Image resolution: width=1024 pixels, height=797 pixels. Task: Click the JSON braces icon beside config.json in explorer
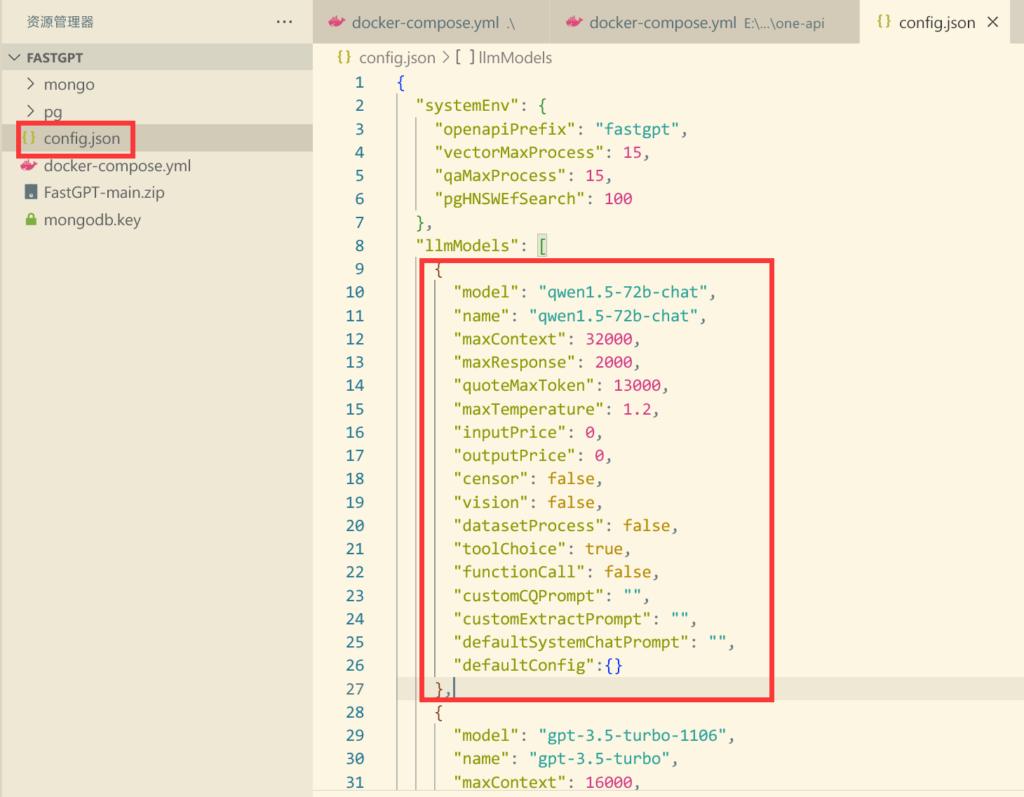pos(29,138)
